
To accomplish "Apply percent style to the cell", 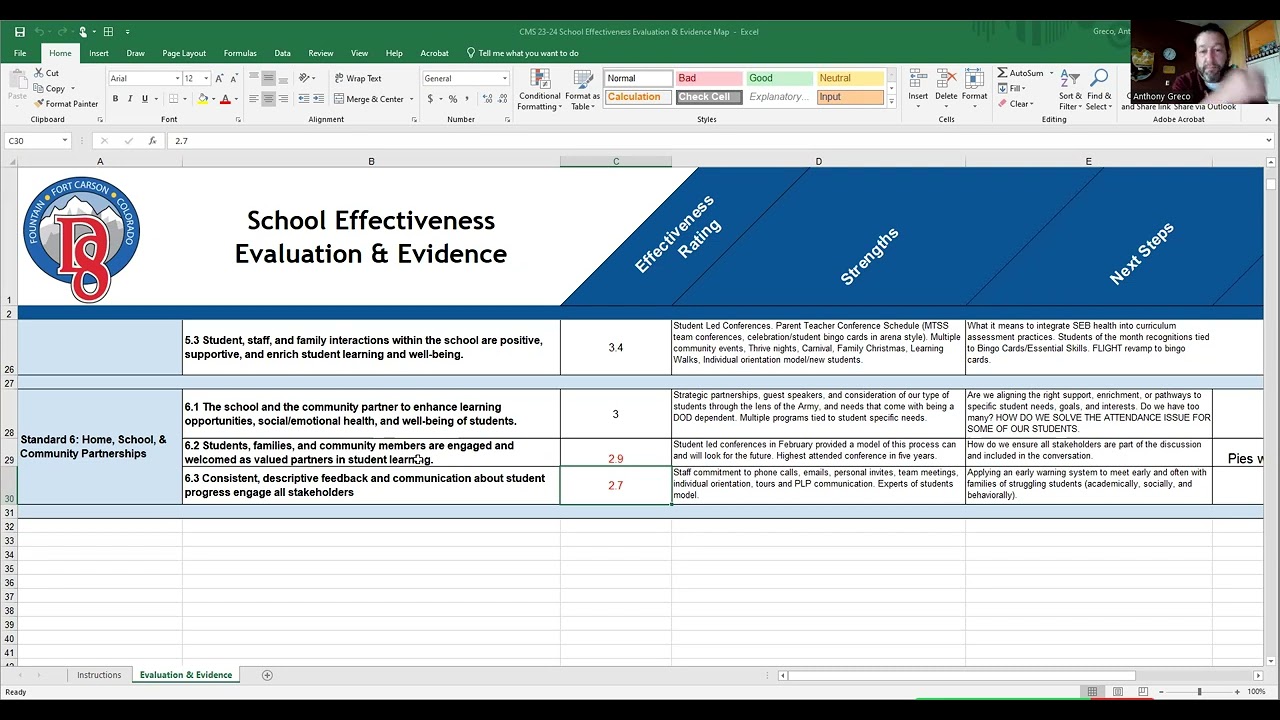I will [x=453, y=99].
